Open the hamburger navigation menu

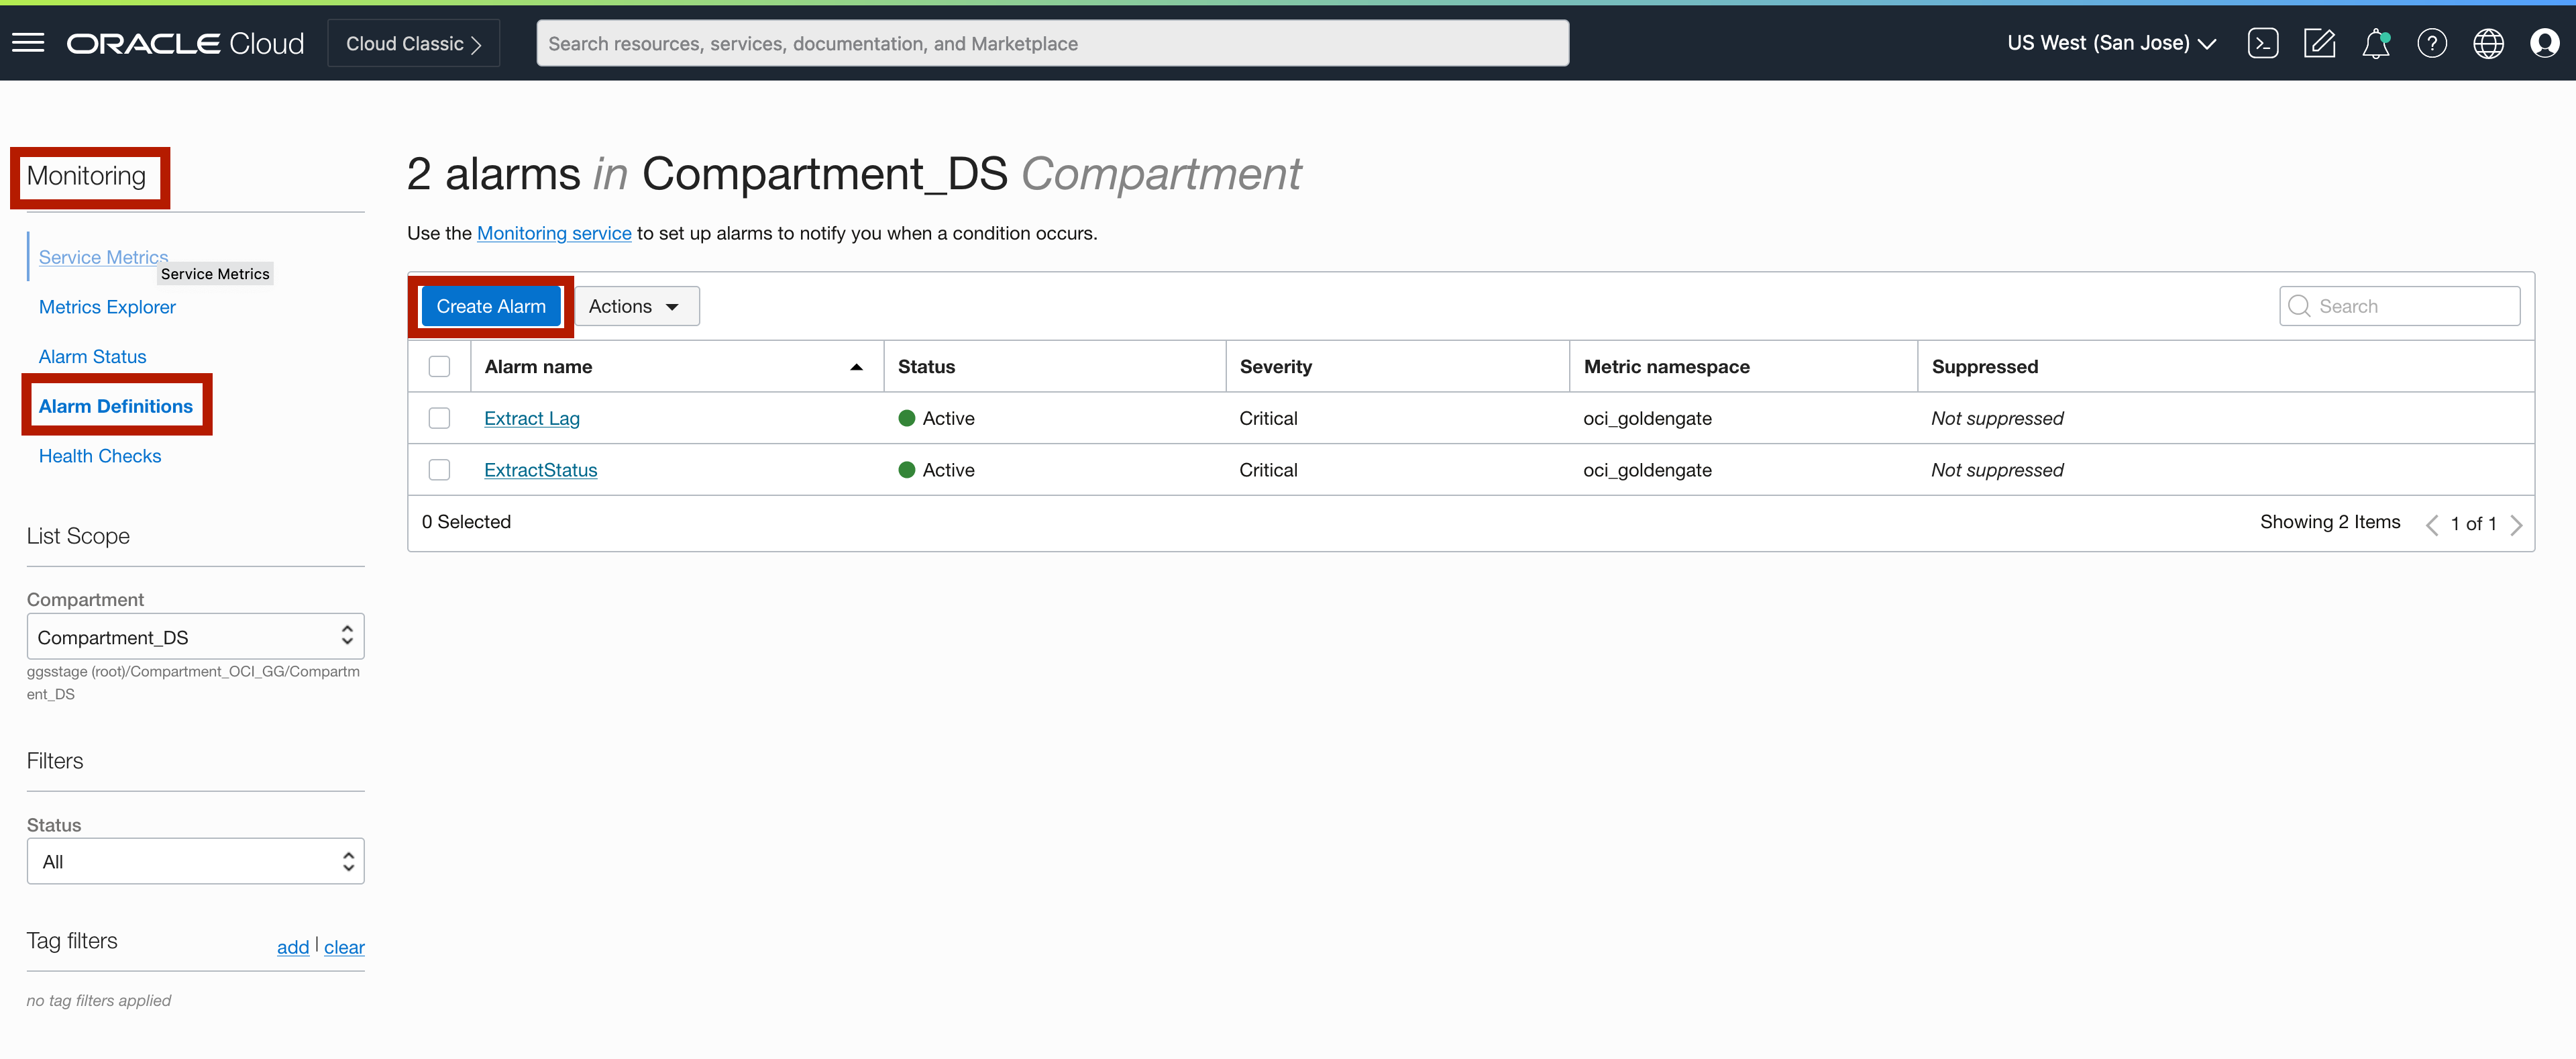(x=28, y=43)
